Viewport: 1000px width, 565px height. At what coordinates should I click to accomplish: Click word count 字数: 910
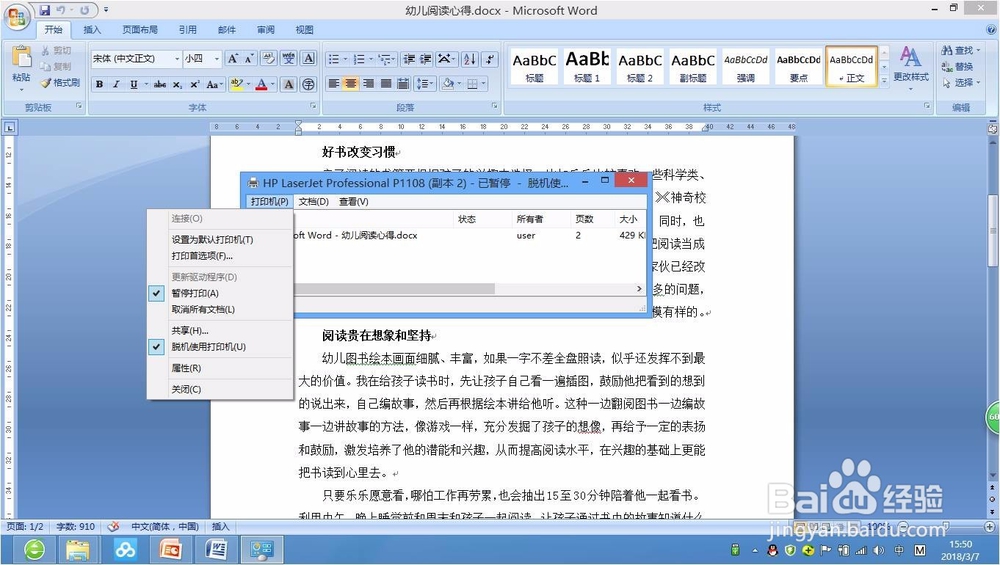click(75, 527)
